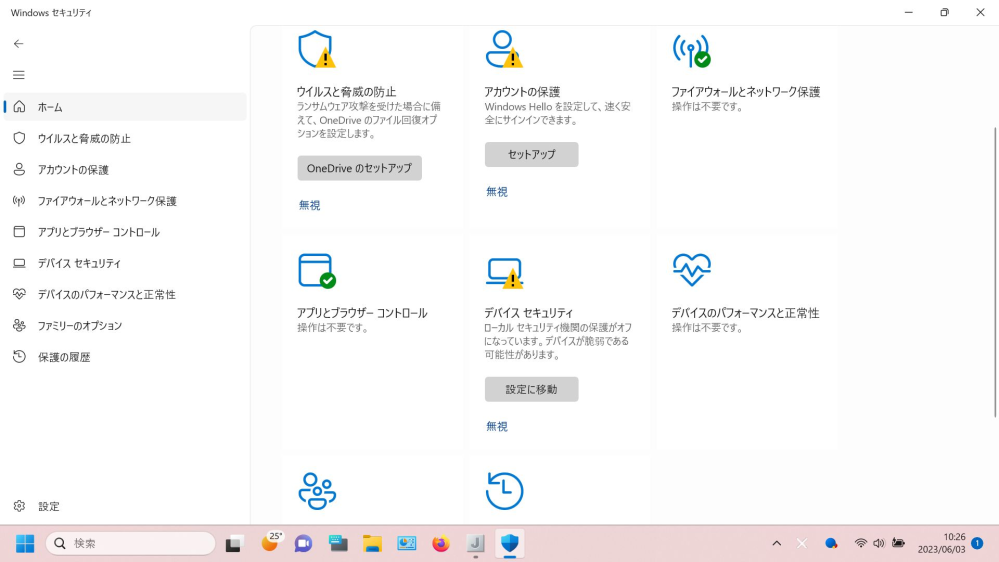This screenshot has width=999, height=562.
Task: Click the Windows Security shield taskbar icon
Action: click(x=510, y=544)
